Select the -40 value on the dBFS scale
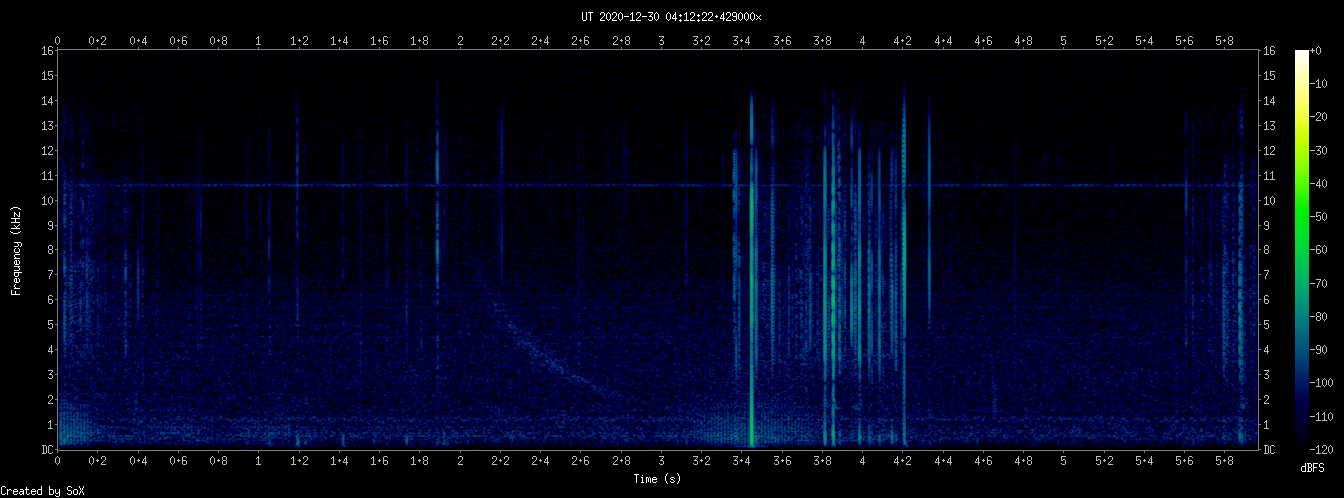This screenshot has height=498, width=1344. (x=1321, y=184)
